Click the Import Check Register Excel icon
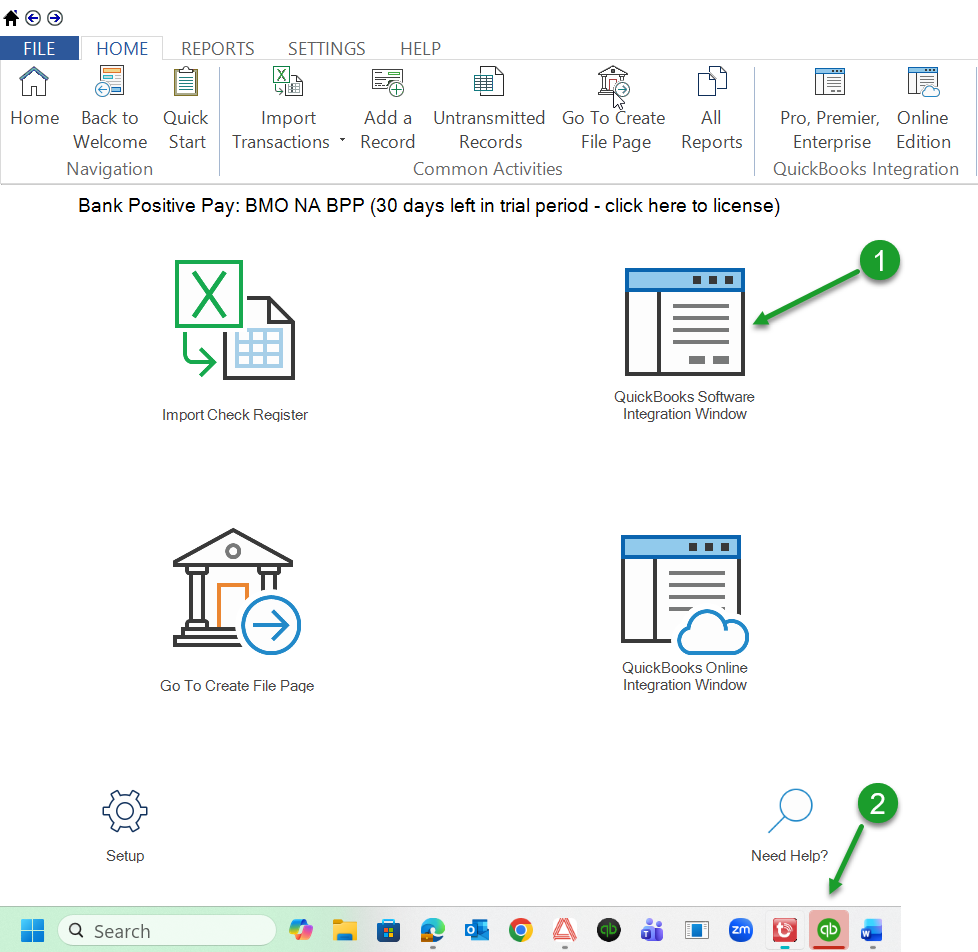This screenshot has height=952, width=978. click(x=234, y=319)
